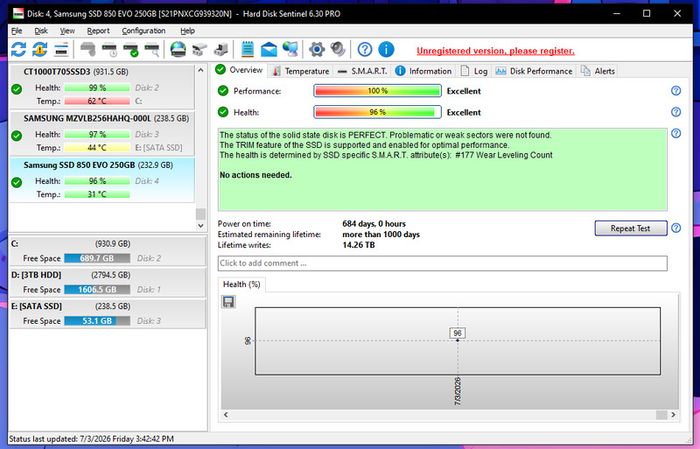Switch to the Information tab
The height and width of the screenshot is (449, 700).
[424, 71]
